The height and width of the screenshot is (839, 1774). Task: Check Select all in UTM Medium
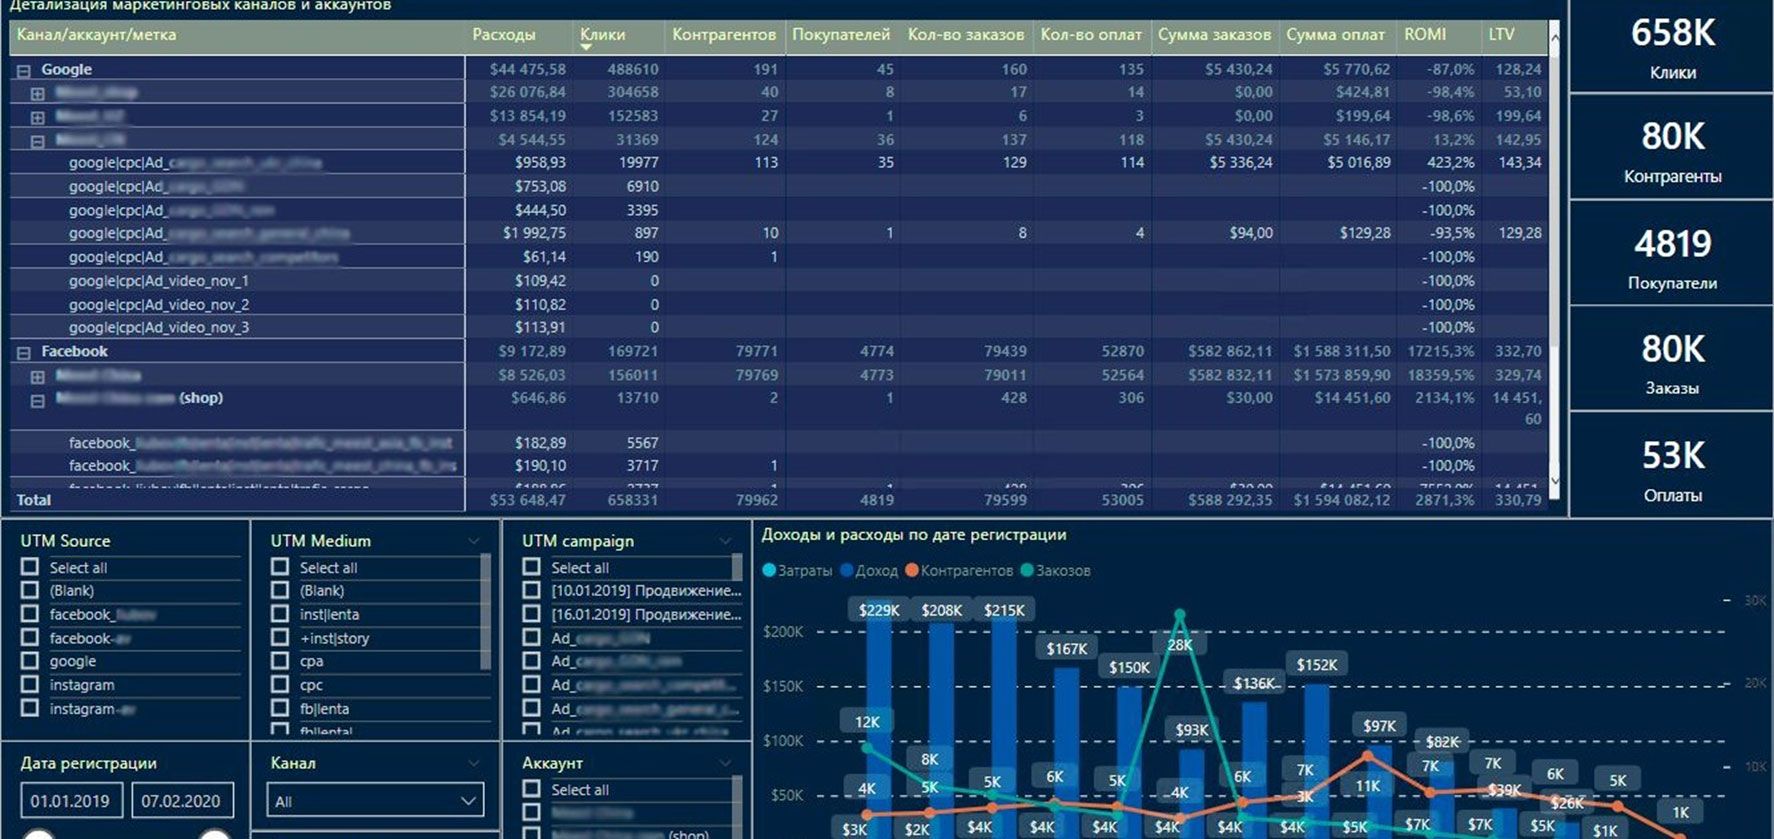(x=280, y=567)
